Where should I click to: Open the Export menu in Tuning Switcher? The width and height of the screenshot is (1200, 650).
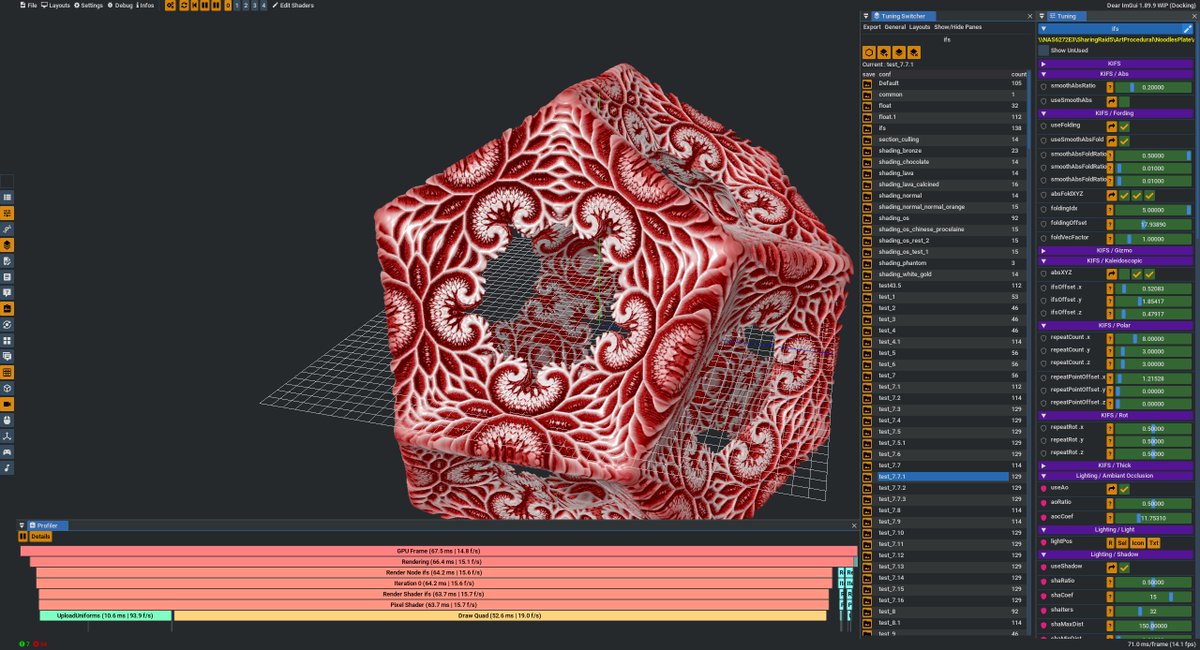872,27
